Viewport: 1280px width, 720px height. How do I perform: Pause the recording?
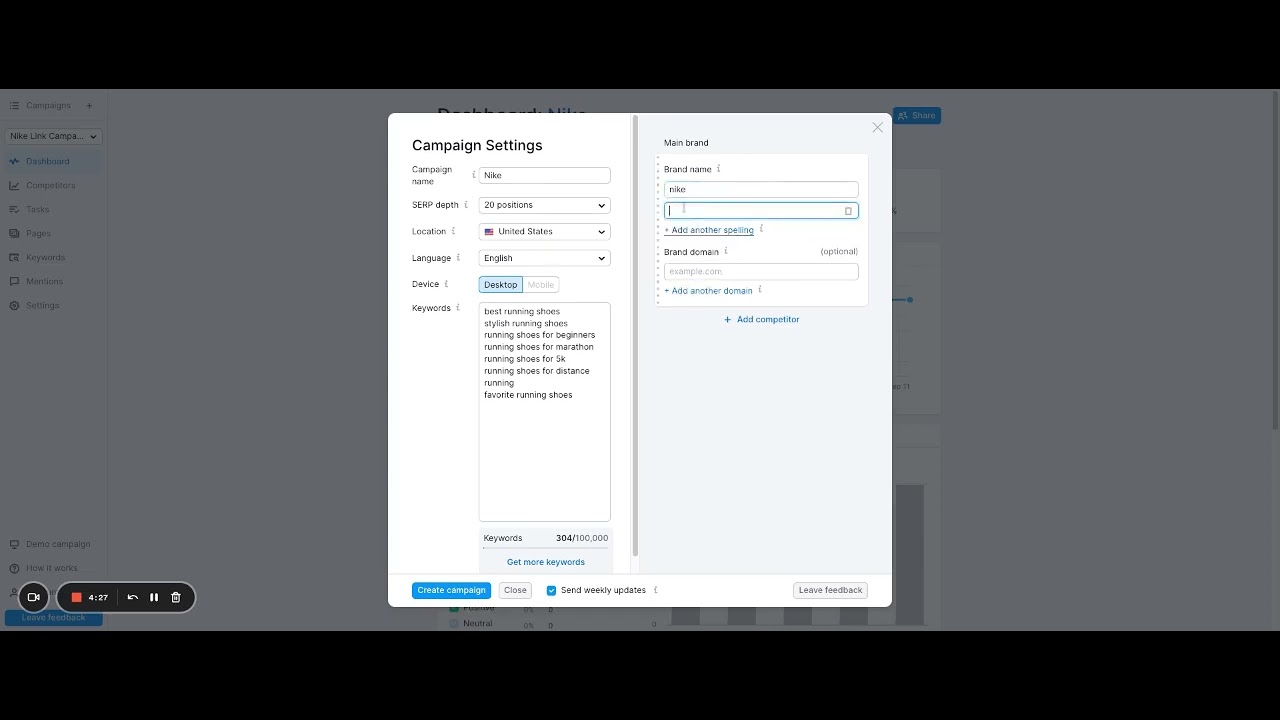154,597
